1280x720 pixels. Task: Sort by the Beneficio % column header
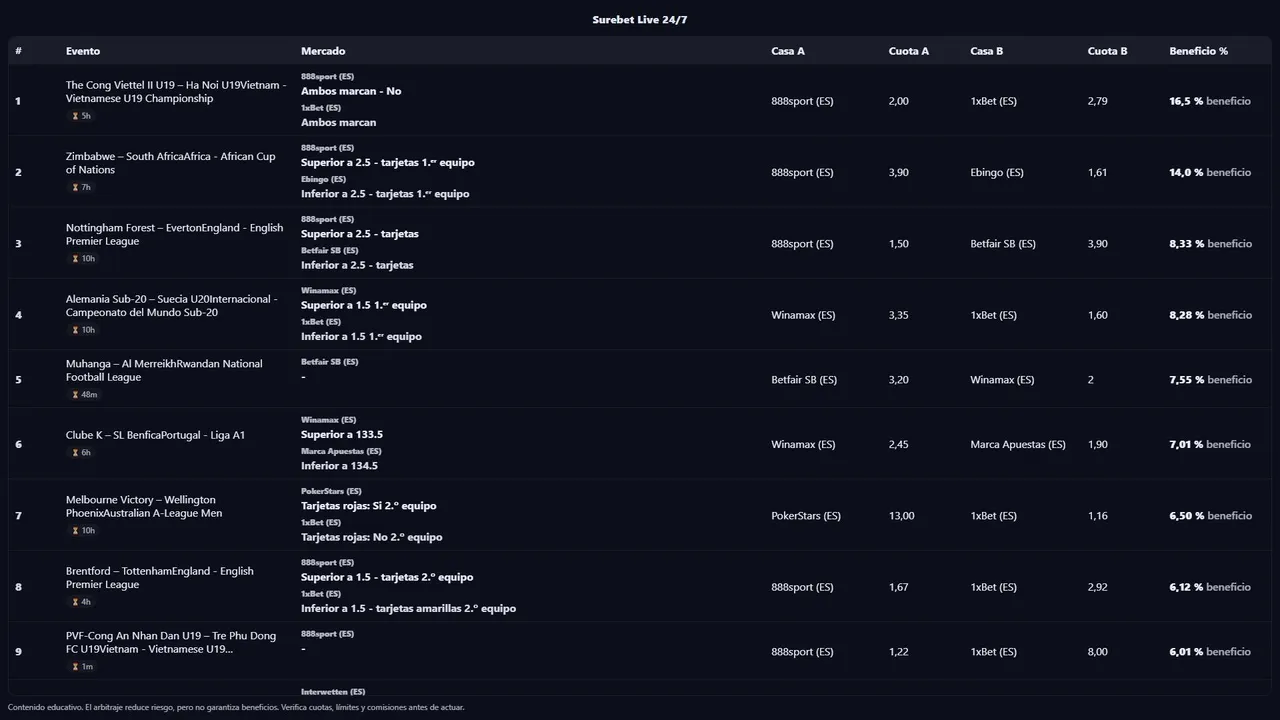point(1198,51)
